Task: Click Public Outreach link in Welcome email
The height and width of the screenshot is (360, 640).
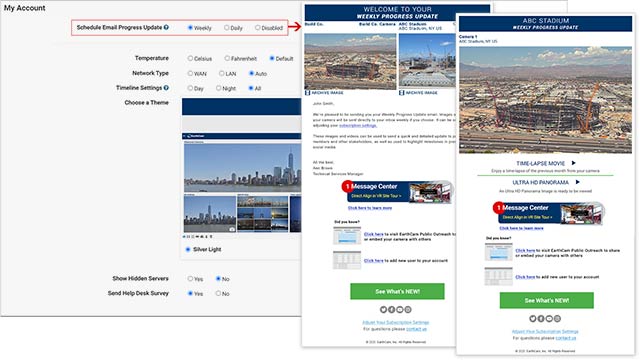Action: [x=373, y=234]
